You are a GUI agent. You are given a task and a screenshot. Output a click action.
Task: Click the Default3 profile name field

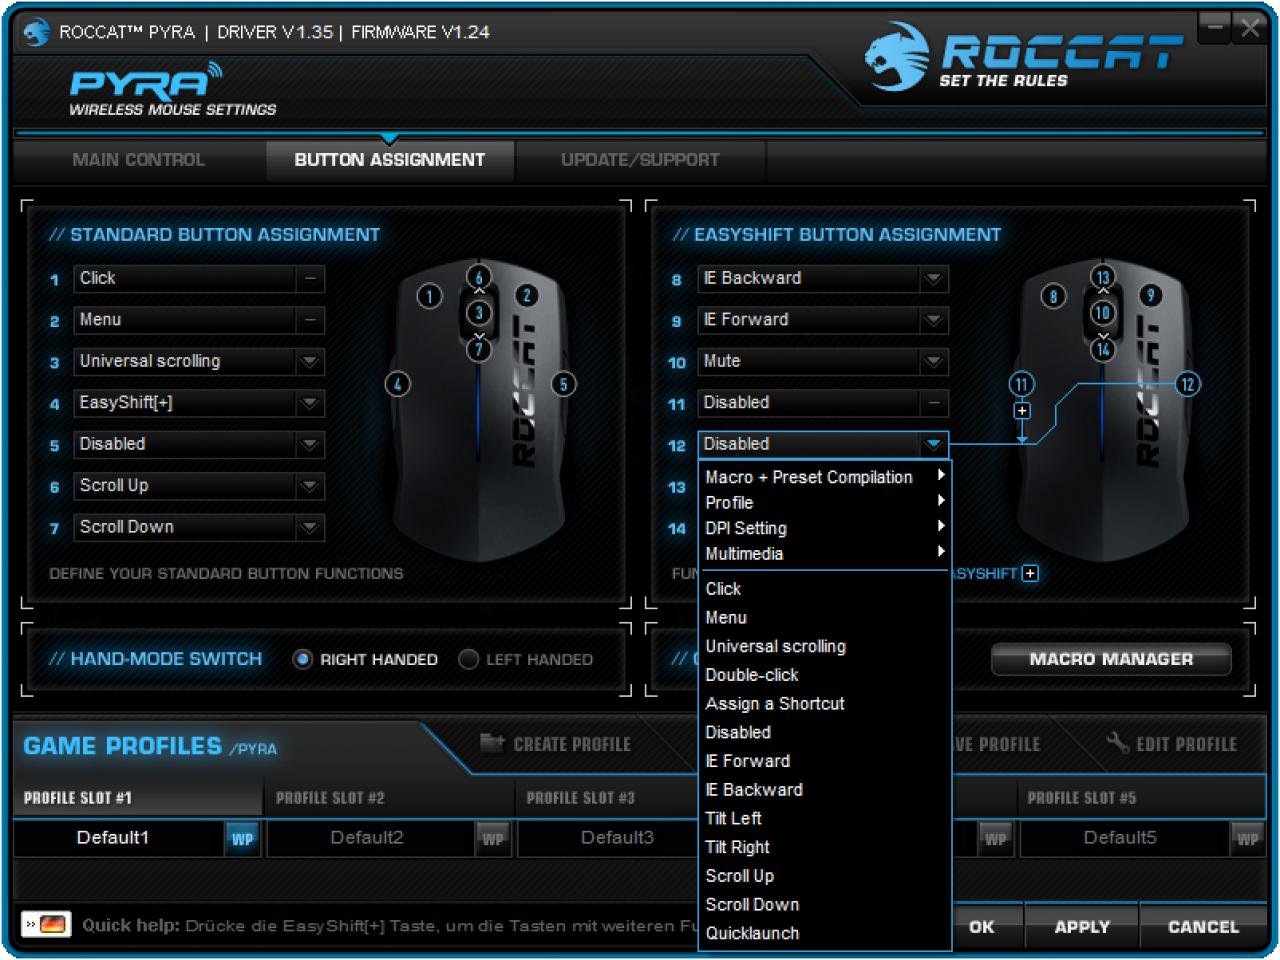(617, 838)
